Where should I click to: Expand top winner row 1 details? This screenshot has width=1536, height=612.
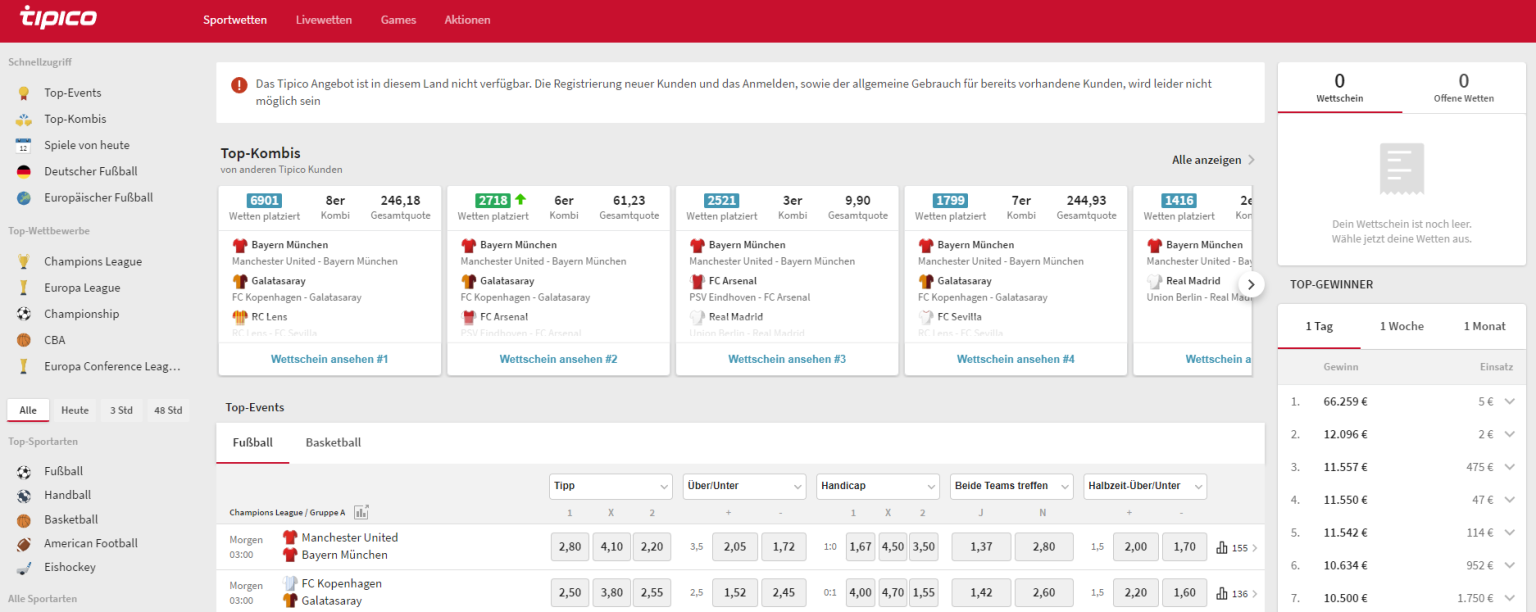pos(1509,401)
